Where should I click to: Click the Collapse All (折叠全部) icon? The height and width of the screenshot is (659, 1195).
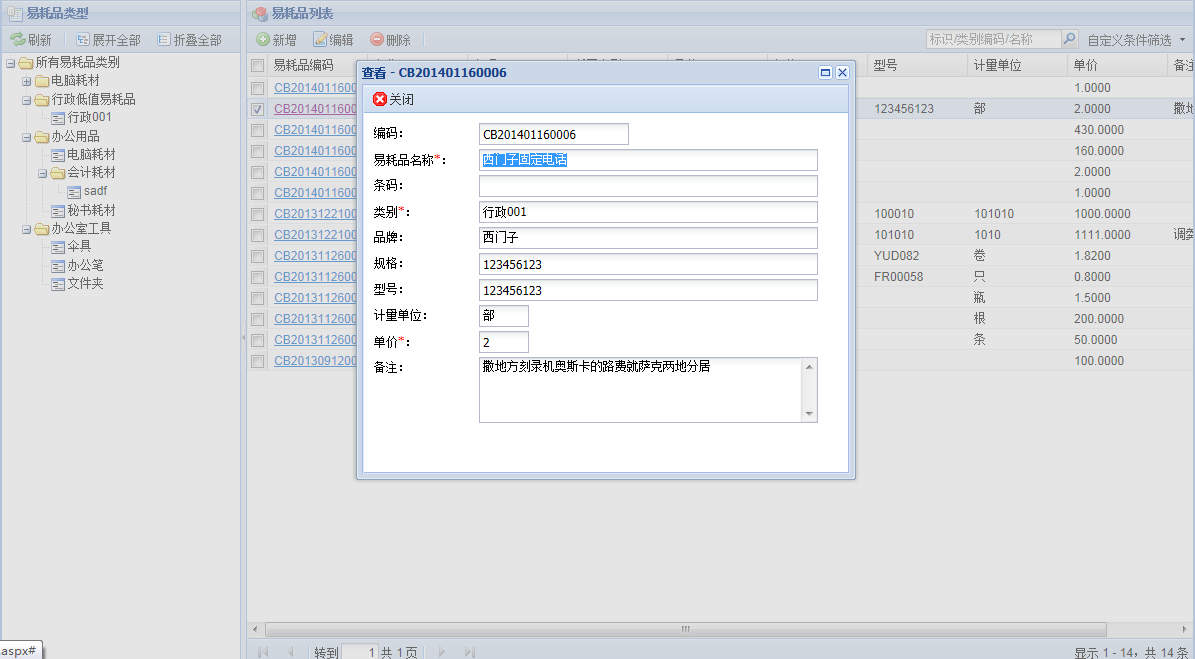(164, 40)
